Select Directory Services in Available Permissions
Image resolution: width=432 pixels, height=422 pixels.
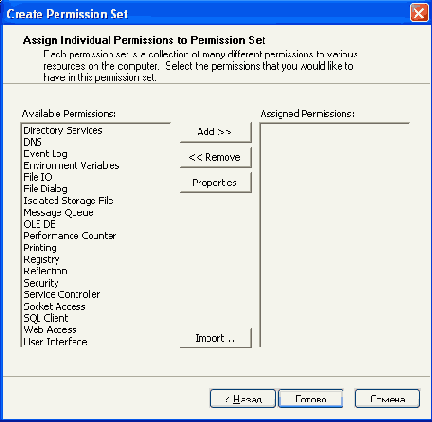(63, 130)
